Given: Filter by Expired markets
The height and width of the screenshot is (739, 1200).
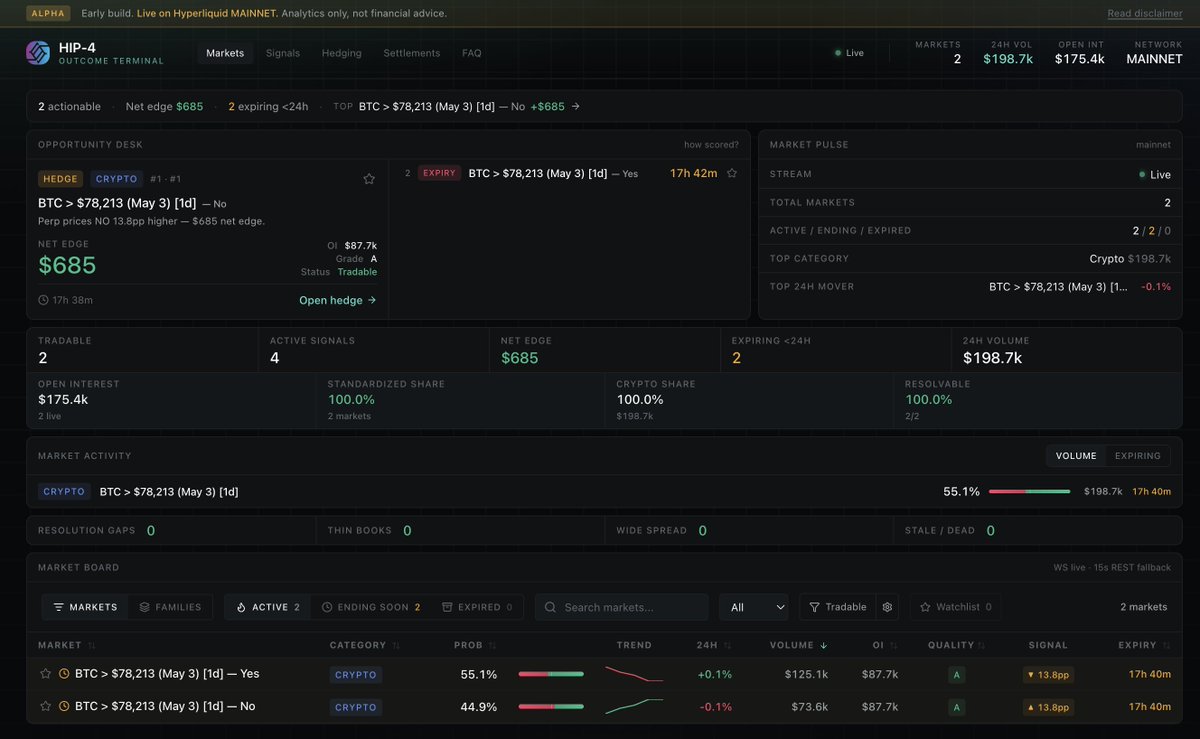Looking at the screenshot, I should 477,607.
